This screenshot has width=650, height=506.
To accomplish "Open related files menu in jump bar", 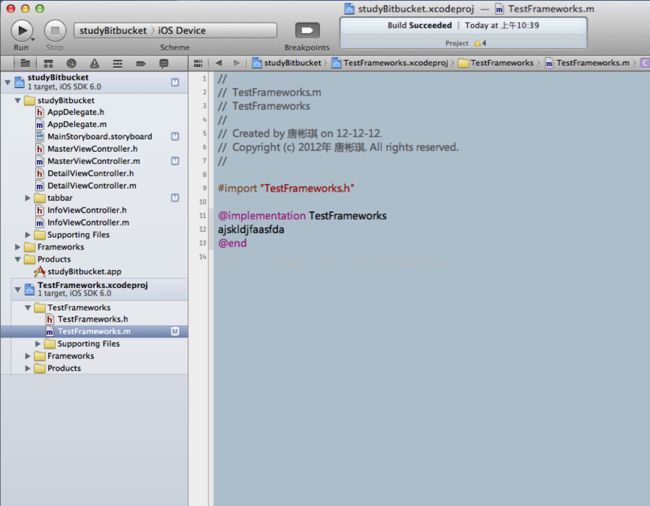I will pyautogui.click(x=198, y=63).
